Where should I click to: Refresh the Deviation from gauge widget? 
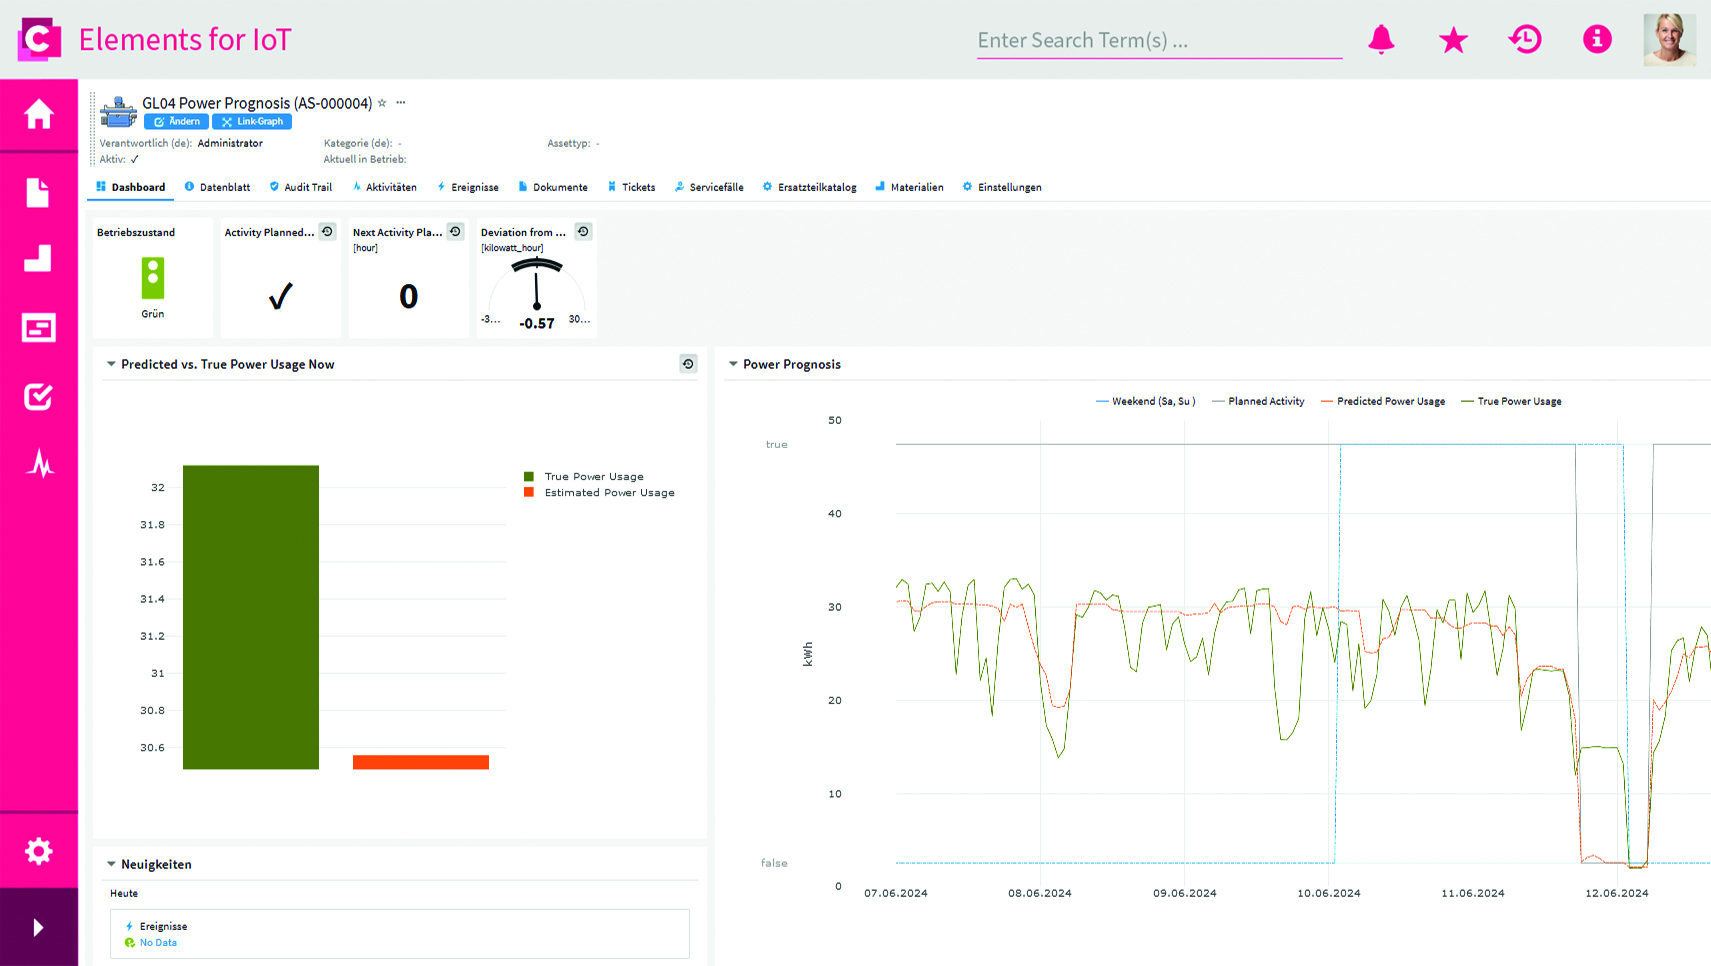point(583,232)
